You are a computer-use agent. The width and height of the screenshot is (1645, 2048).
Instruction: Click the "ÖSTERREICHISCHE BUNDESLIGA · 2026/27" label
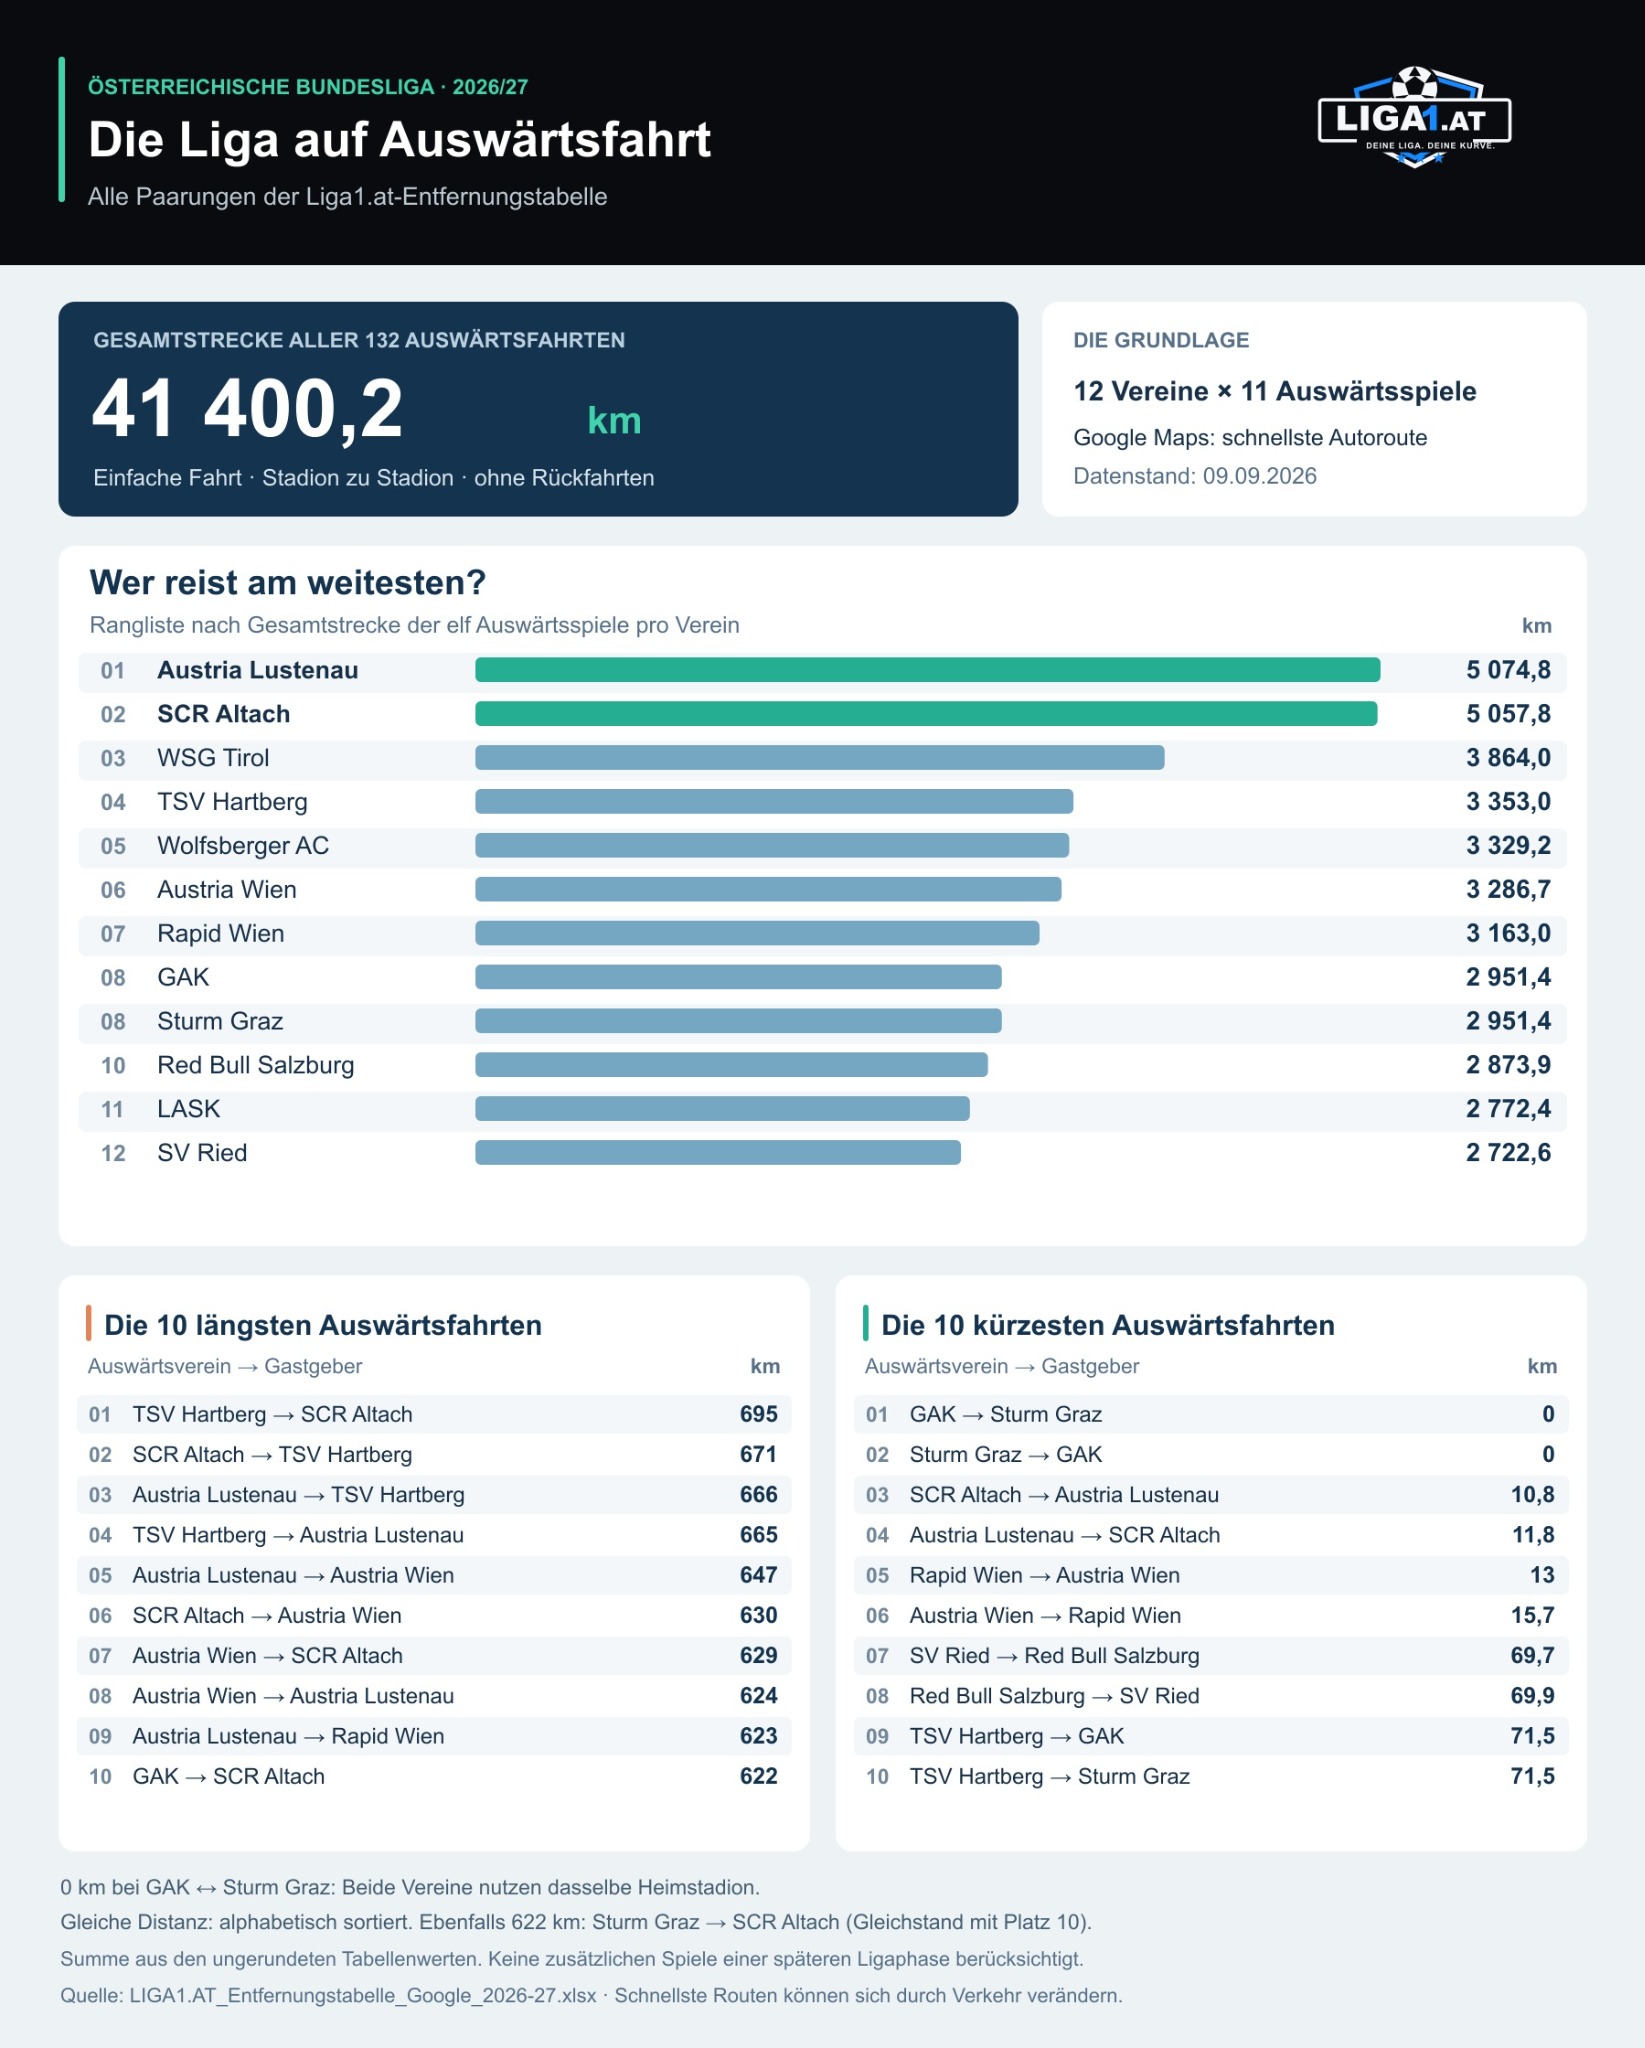[308, 87]
